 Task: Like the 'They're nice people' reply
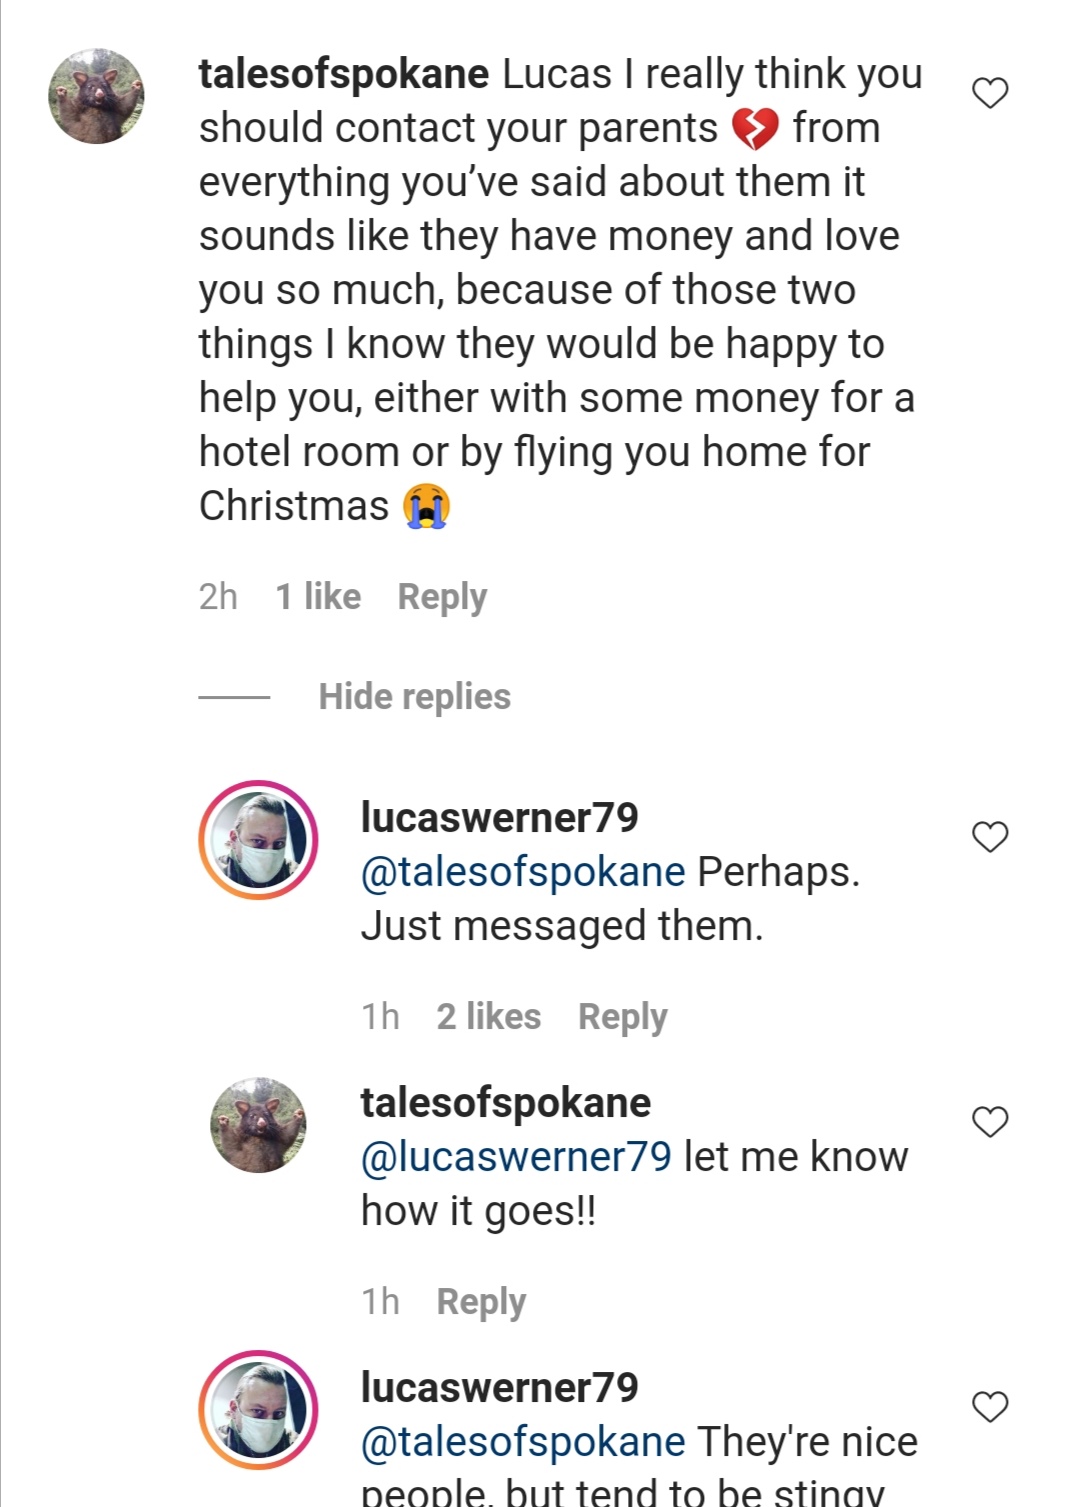990,1407
